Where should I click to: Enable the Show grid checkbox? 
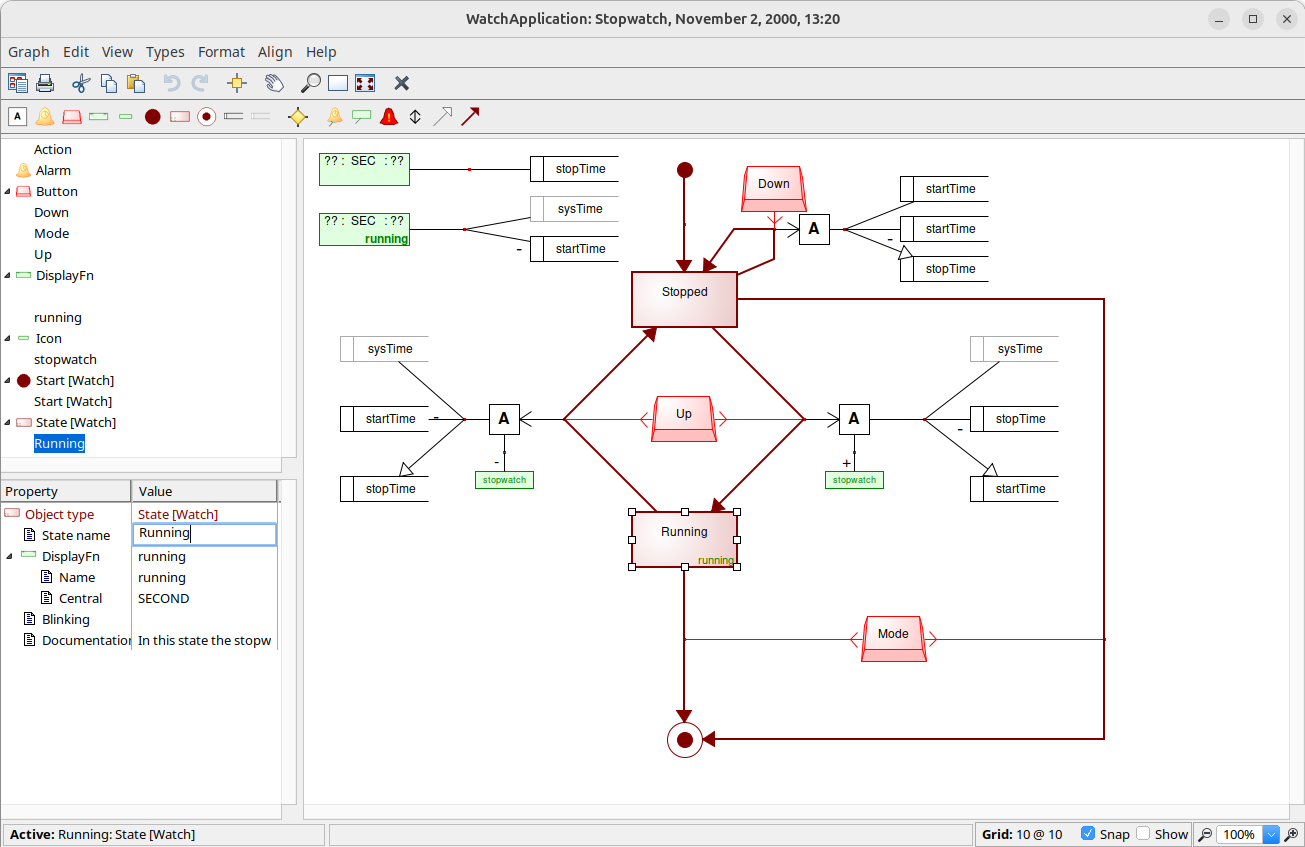point(1143,834)
